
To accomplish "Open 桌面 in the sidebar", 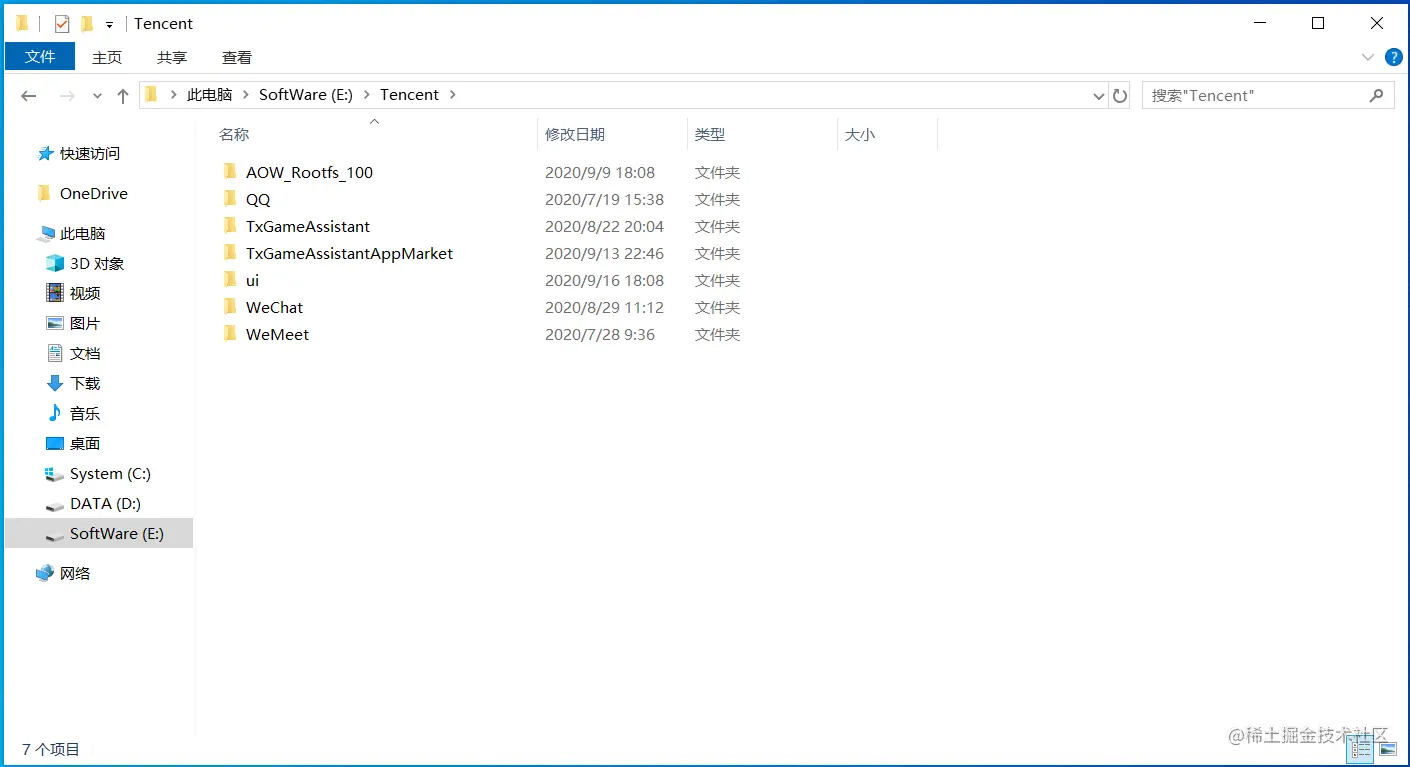I will 85,443.
